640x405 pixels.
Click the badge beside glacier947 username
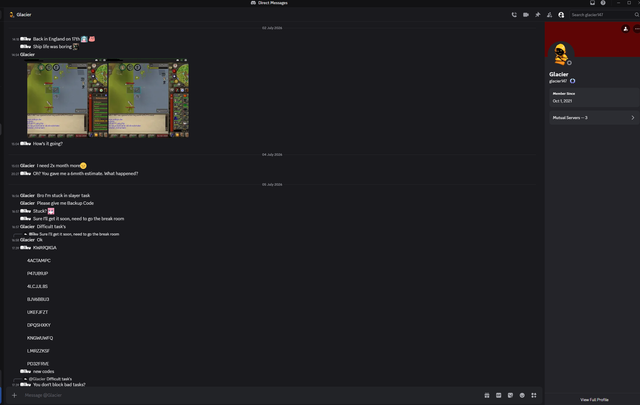[572, 81]
